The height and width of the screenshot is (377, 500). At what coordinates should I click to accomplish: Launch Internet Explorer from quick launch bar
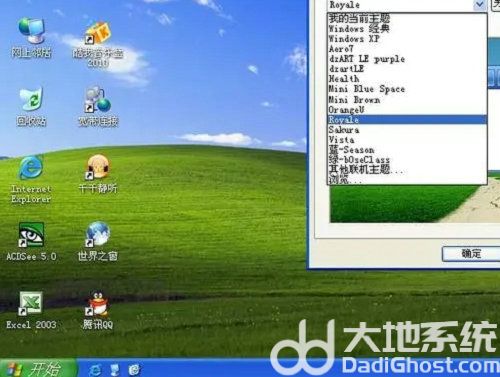[96, 369]
